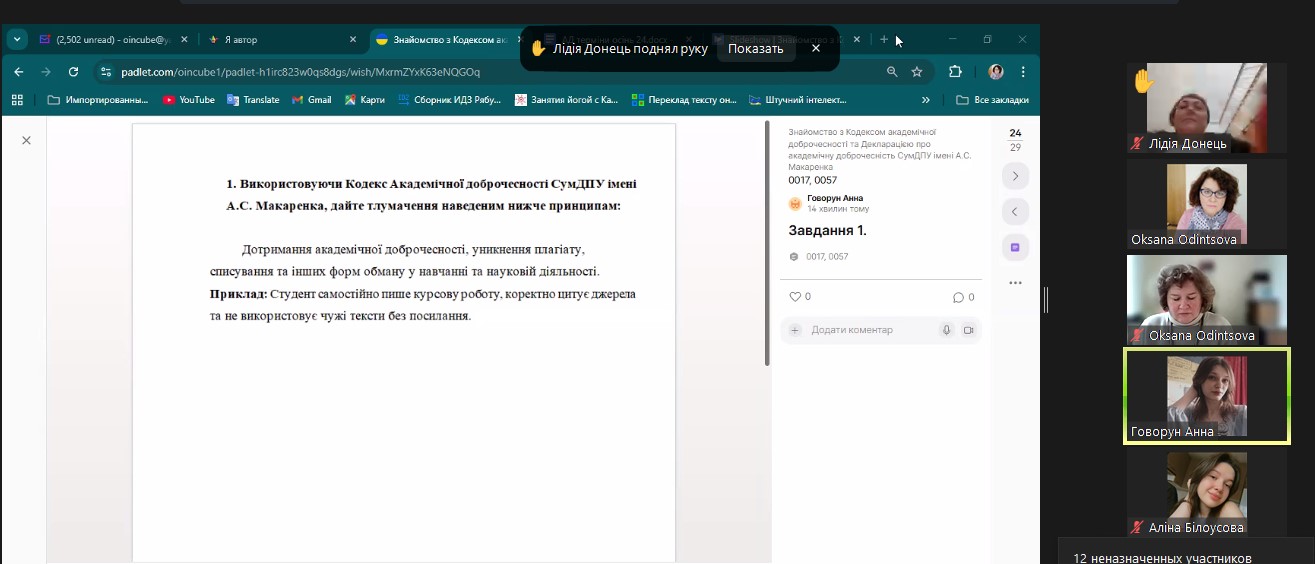Click plus icon in comment box
1315x564 pixels.
point(795,330)
